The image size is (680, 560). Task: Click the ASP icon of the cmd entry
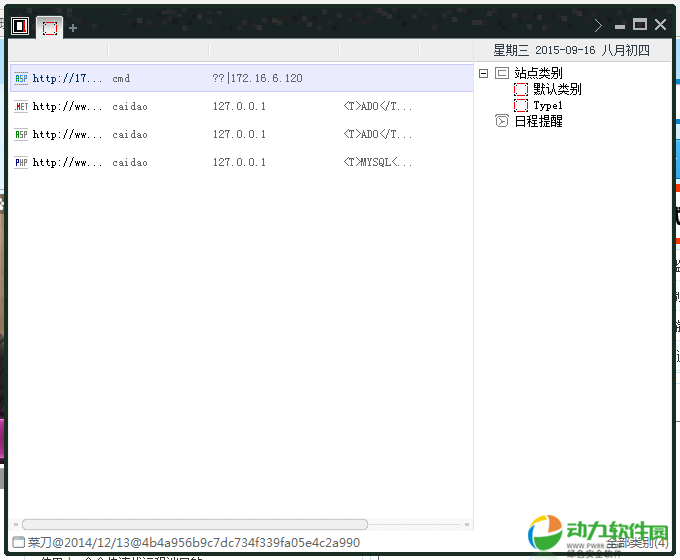point(21,78)
